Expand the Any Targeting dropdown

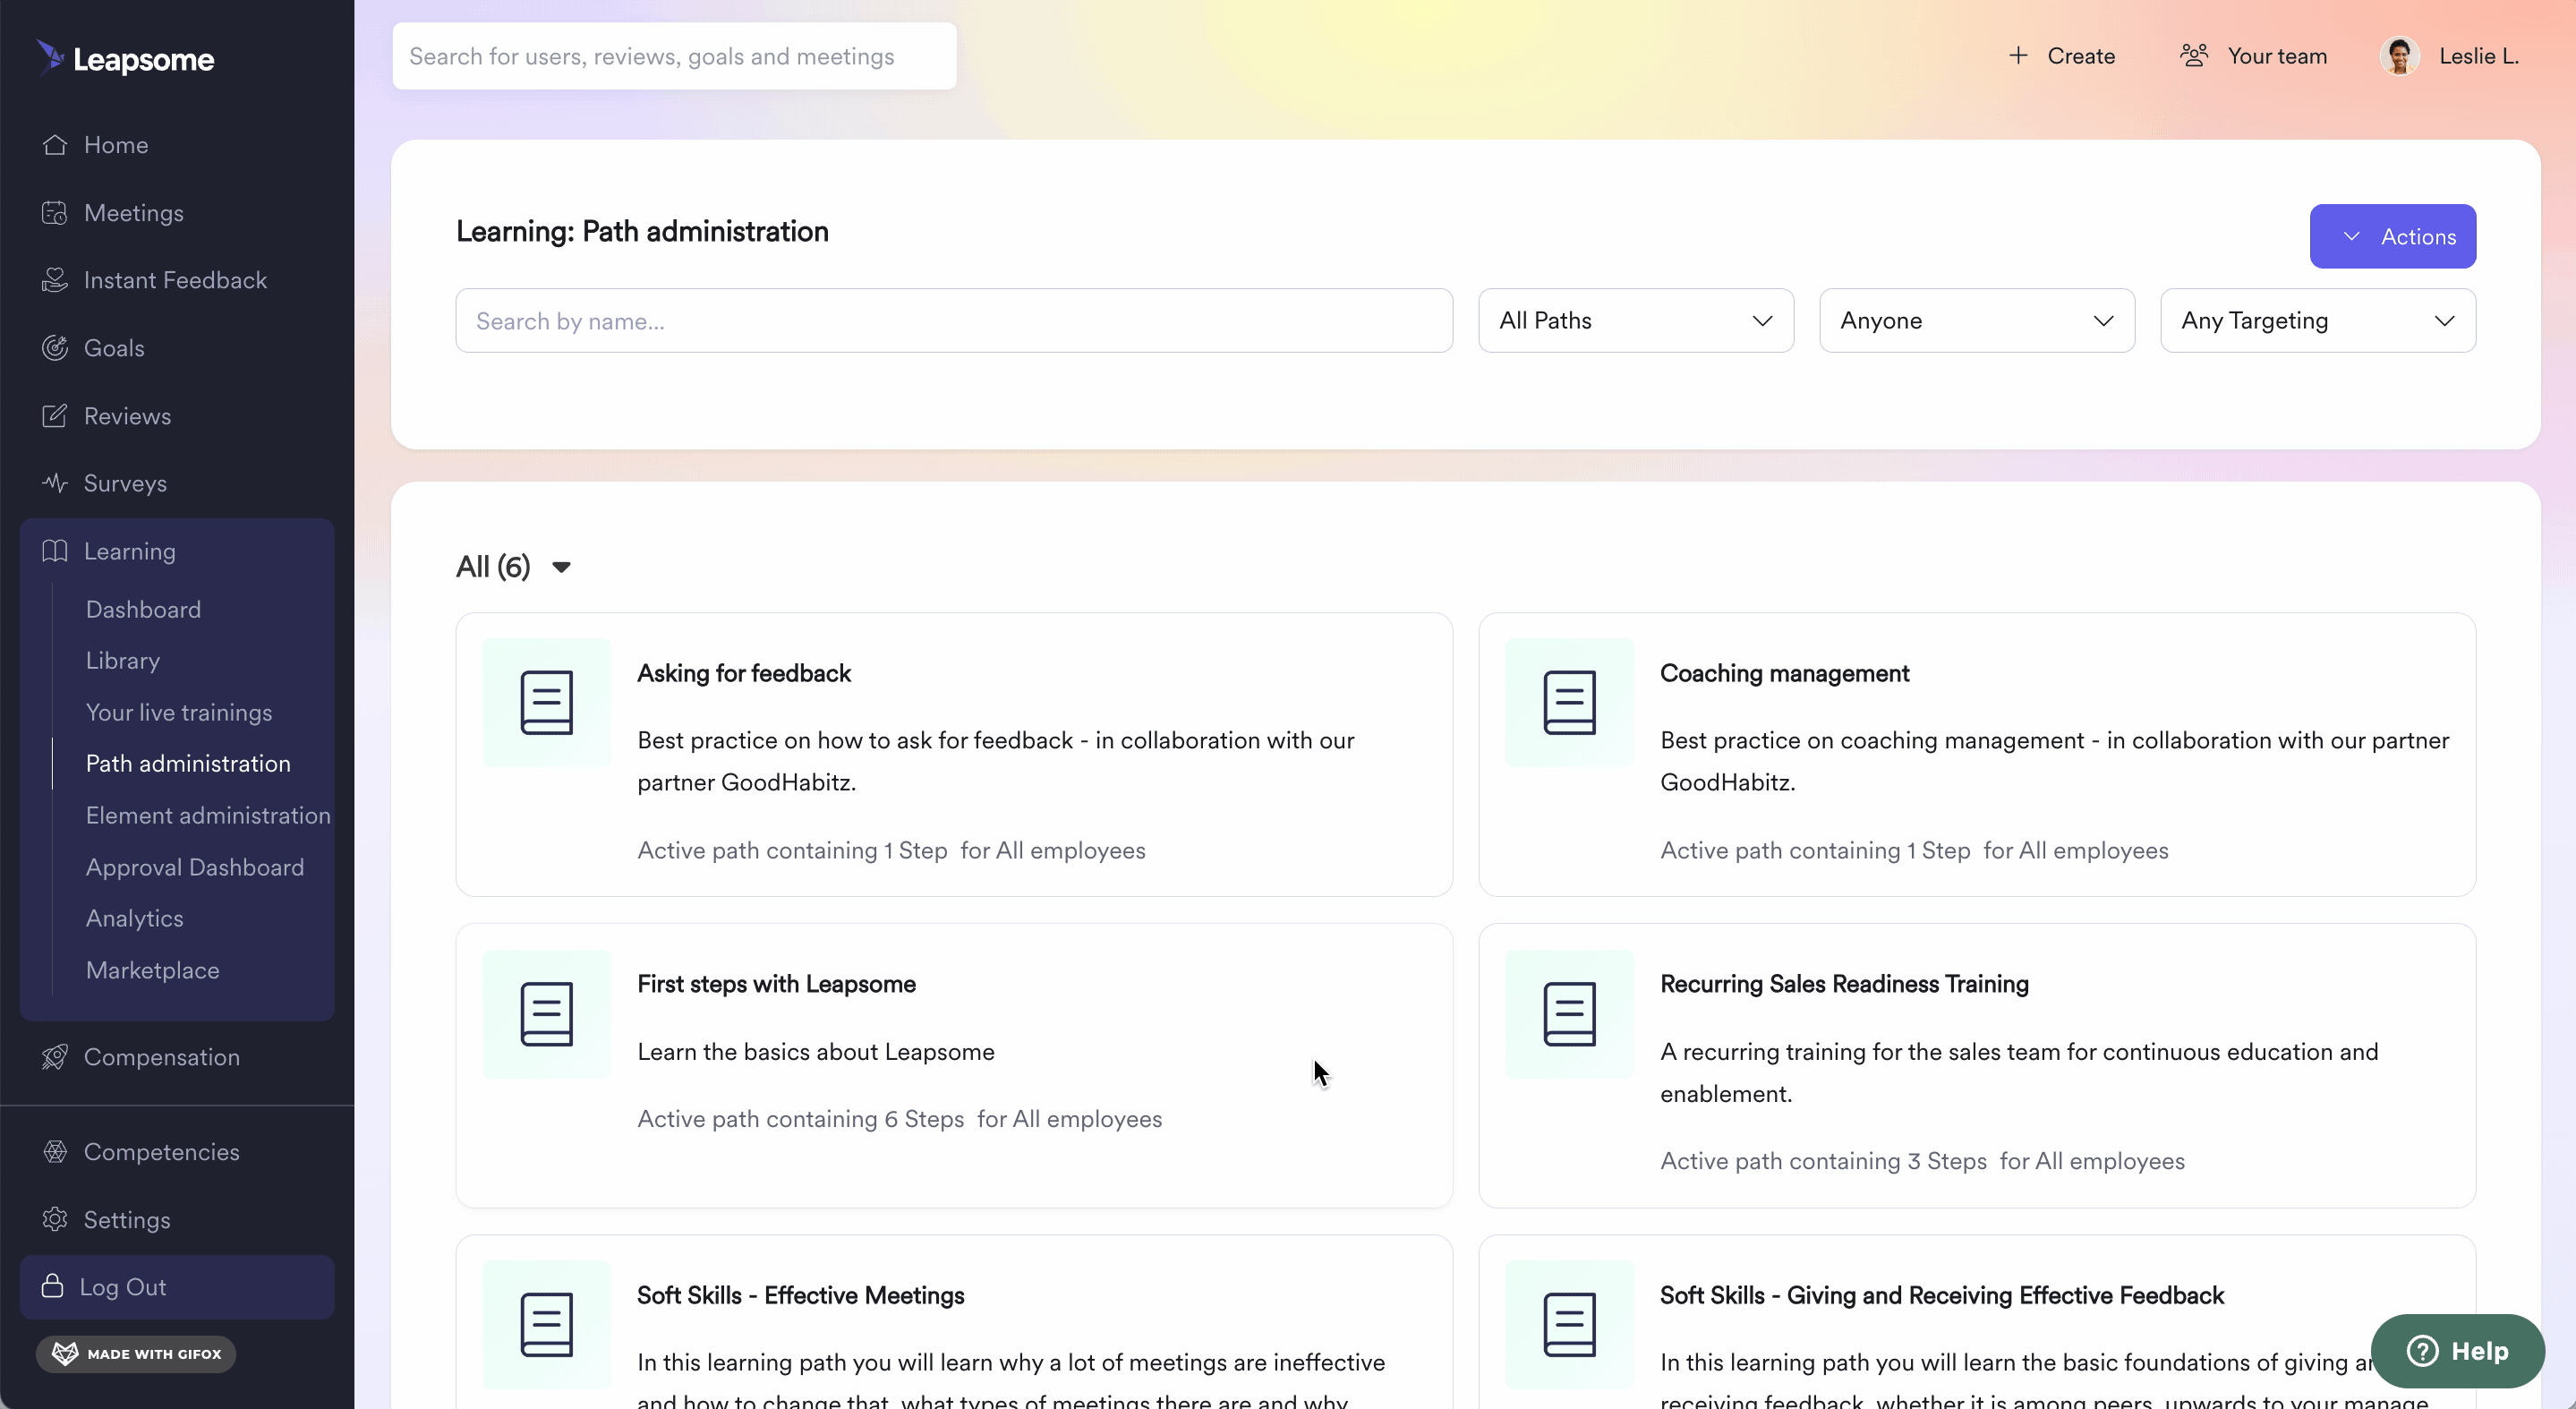(2318, 321)
